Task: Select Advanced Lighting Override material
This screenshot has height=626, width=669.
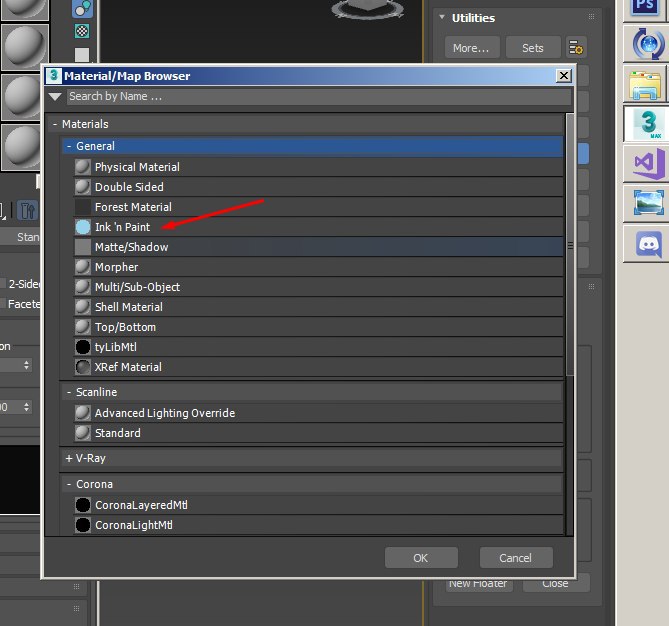Action: point(318,413)
